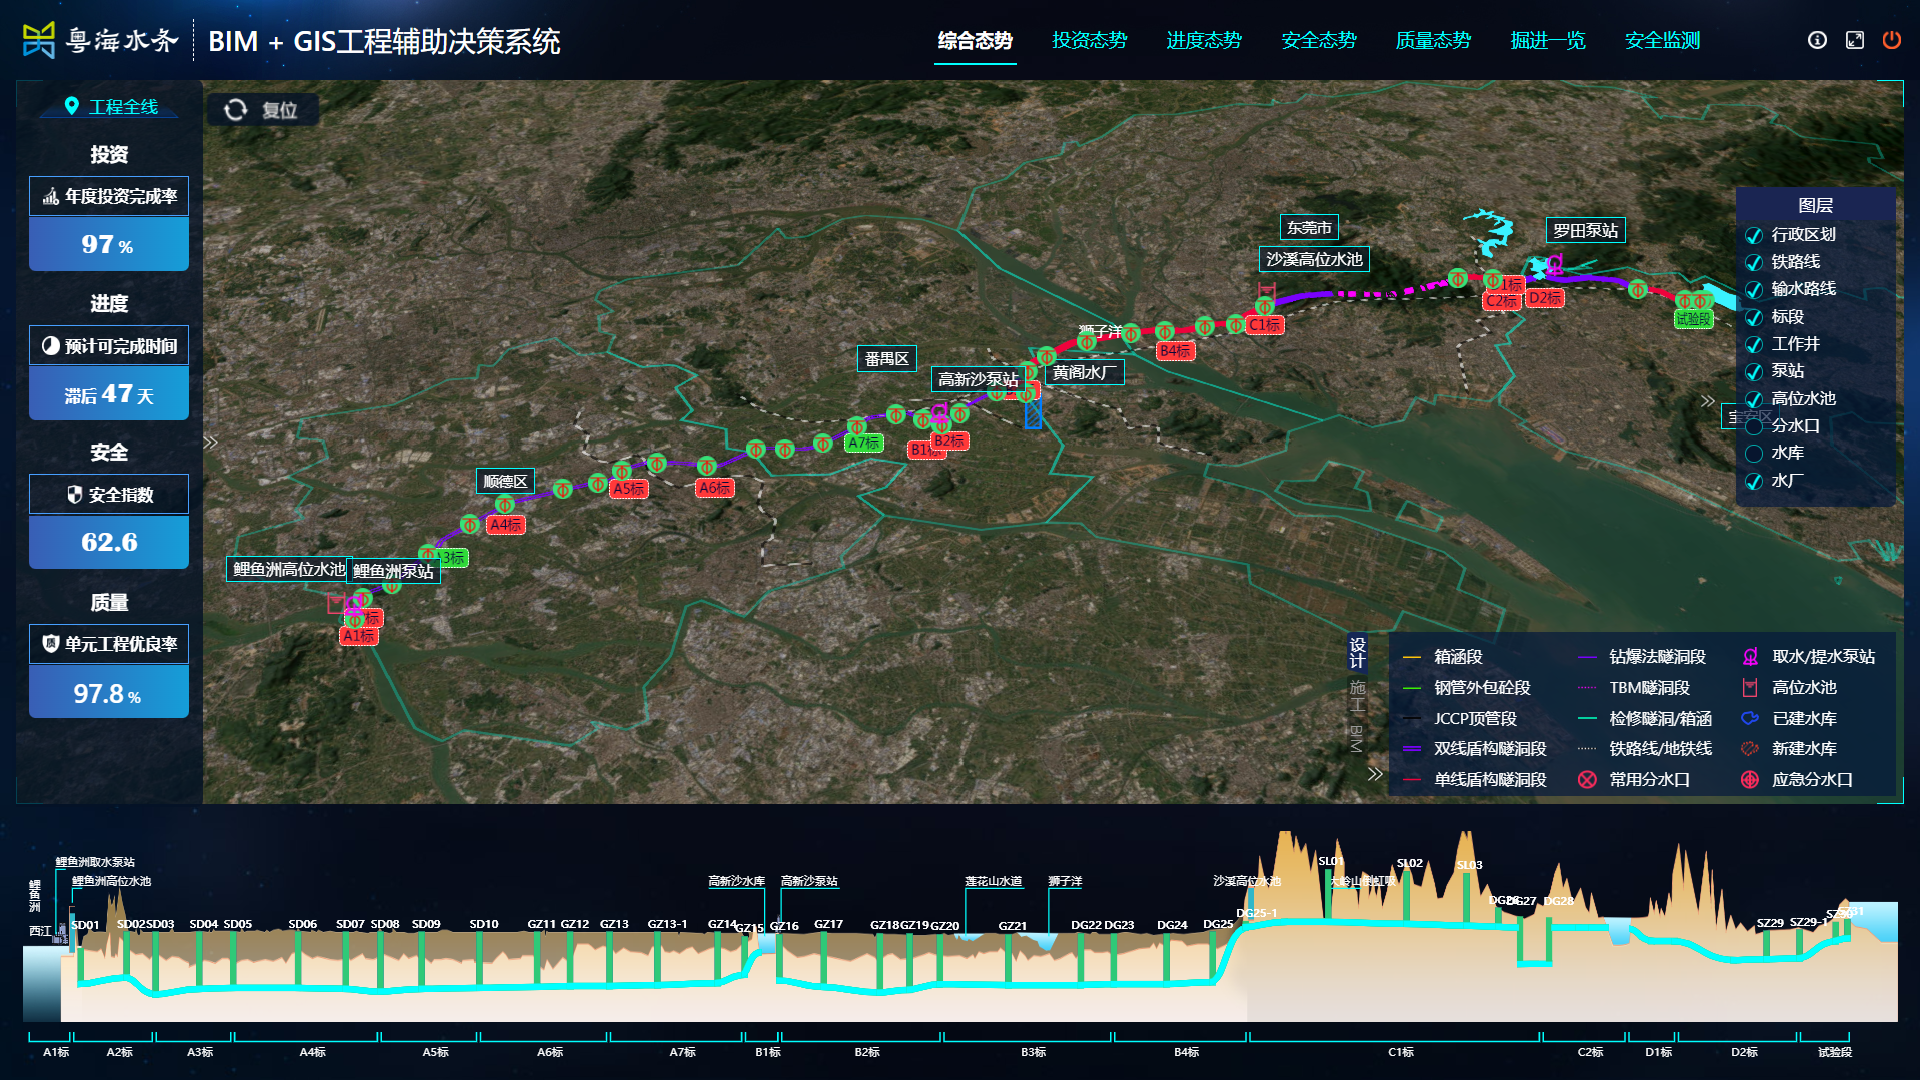Click the high pool icon at 鲤鱼洲高位水池
This screenshot has width=1920, height=1080.
coord(336,603)
